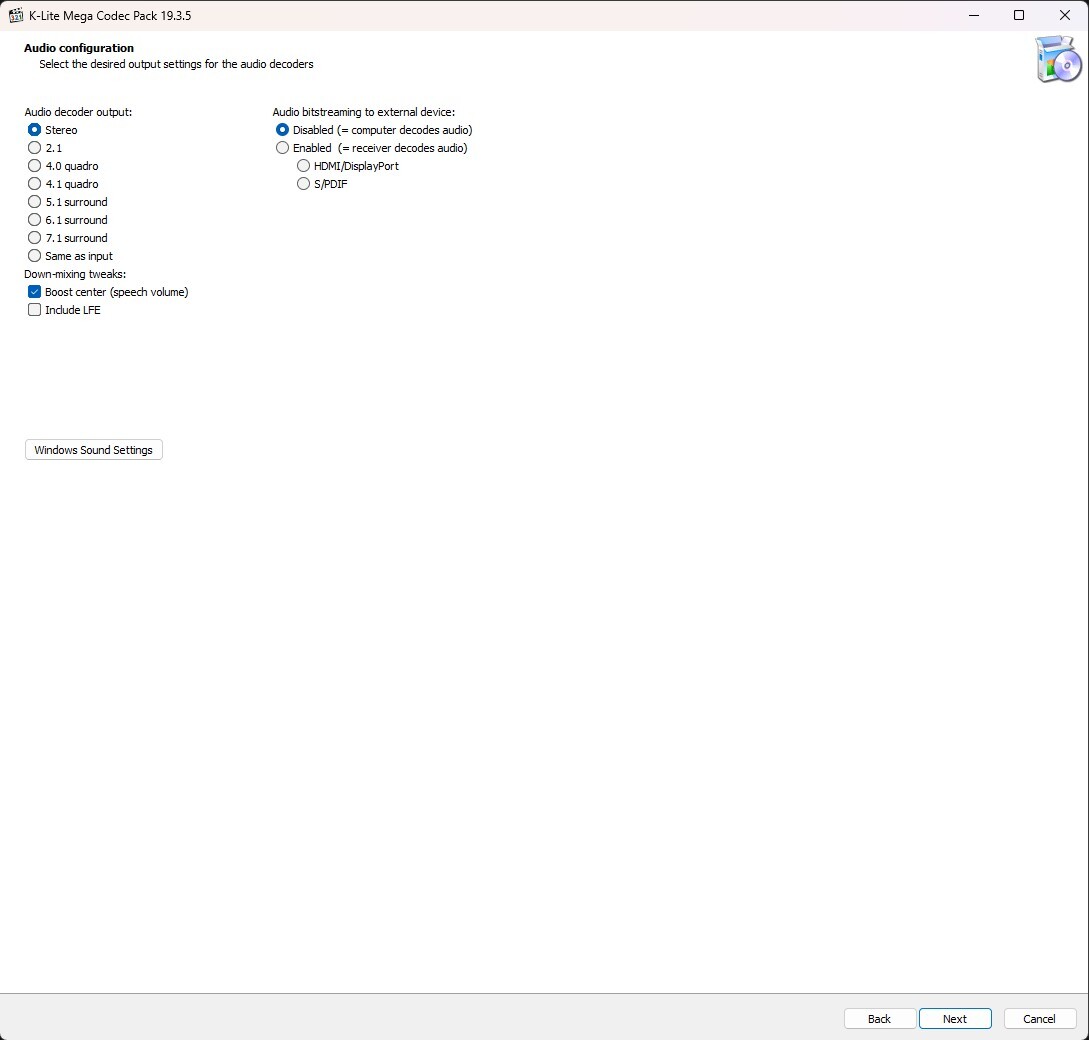Select Disabled bitstreaming option
Screen dimensions: 1089x1040
[x=283, y=130]
